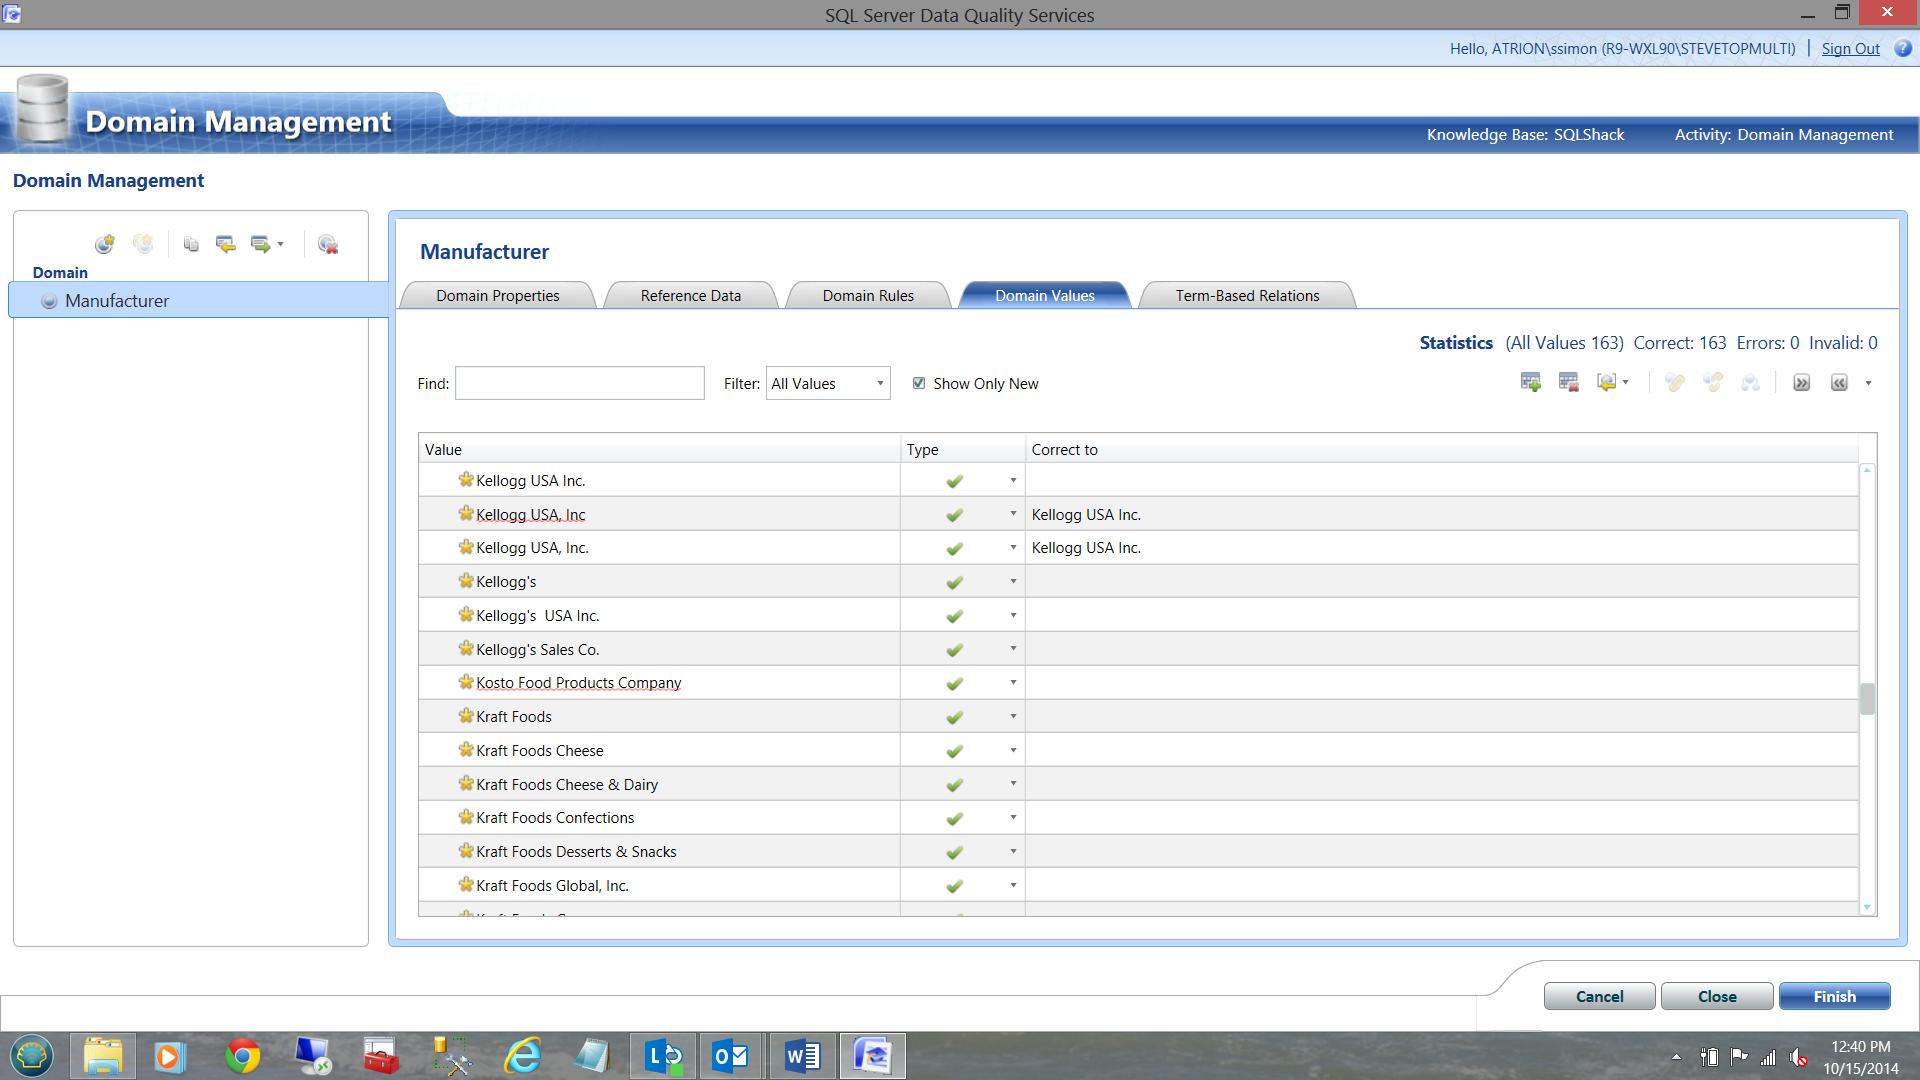Viewport: 1920px width, 1080px height.
Task: Click the Finish button
Action: click(1834, 996)
